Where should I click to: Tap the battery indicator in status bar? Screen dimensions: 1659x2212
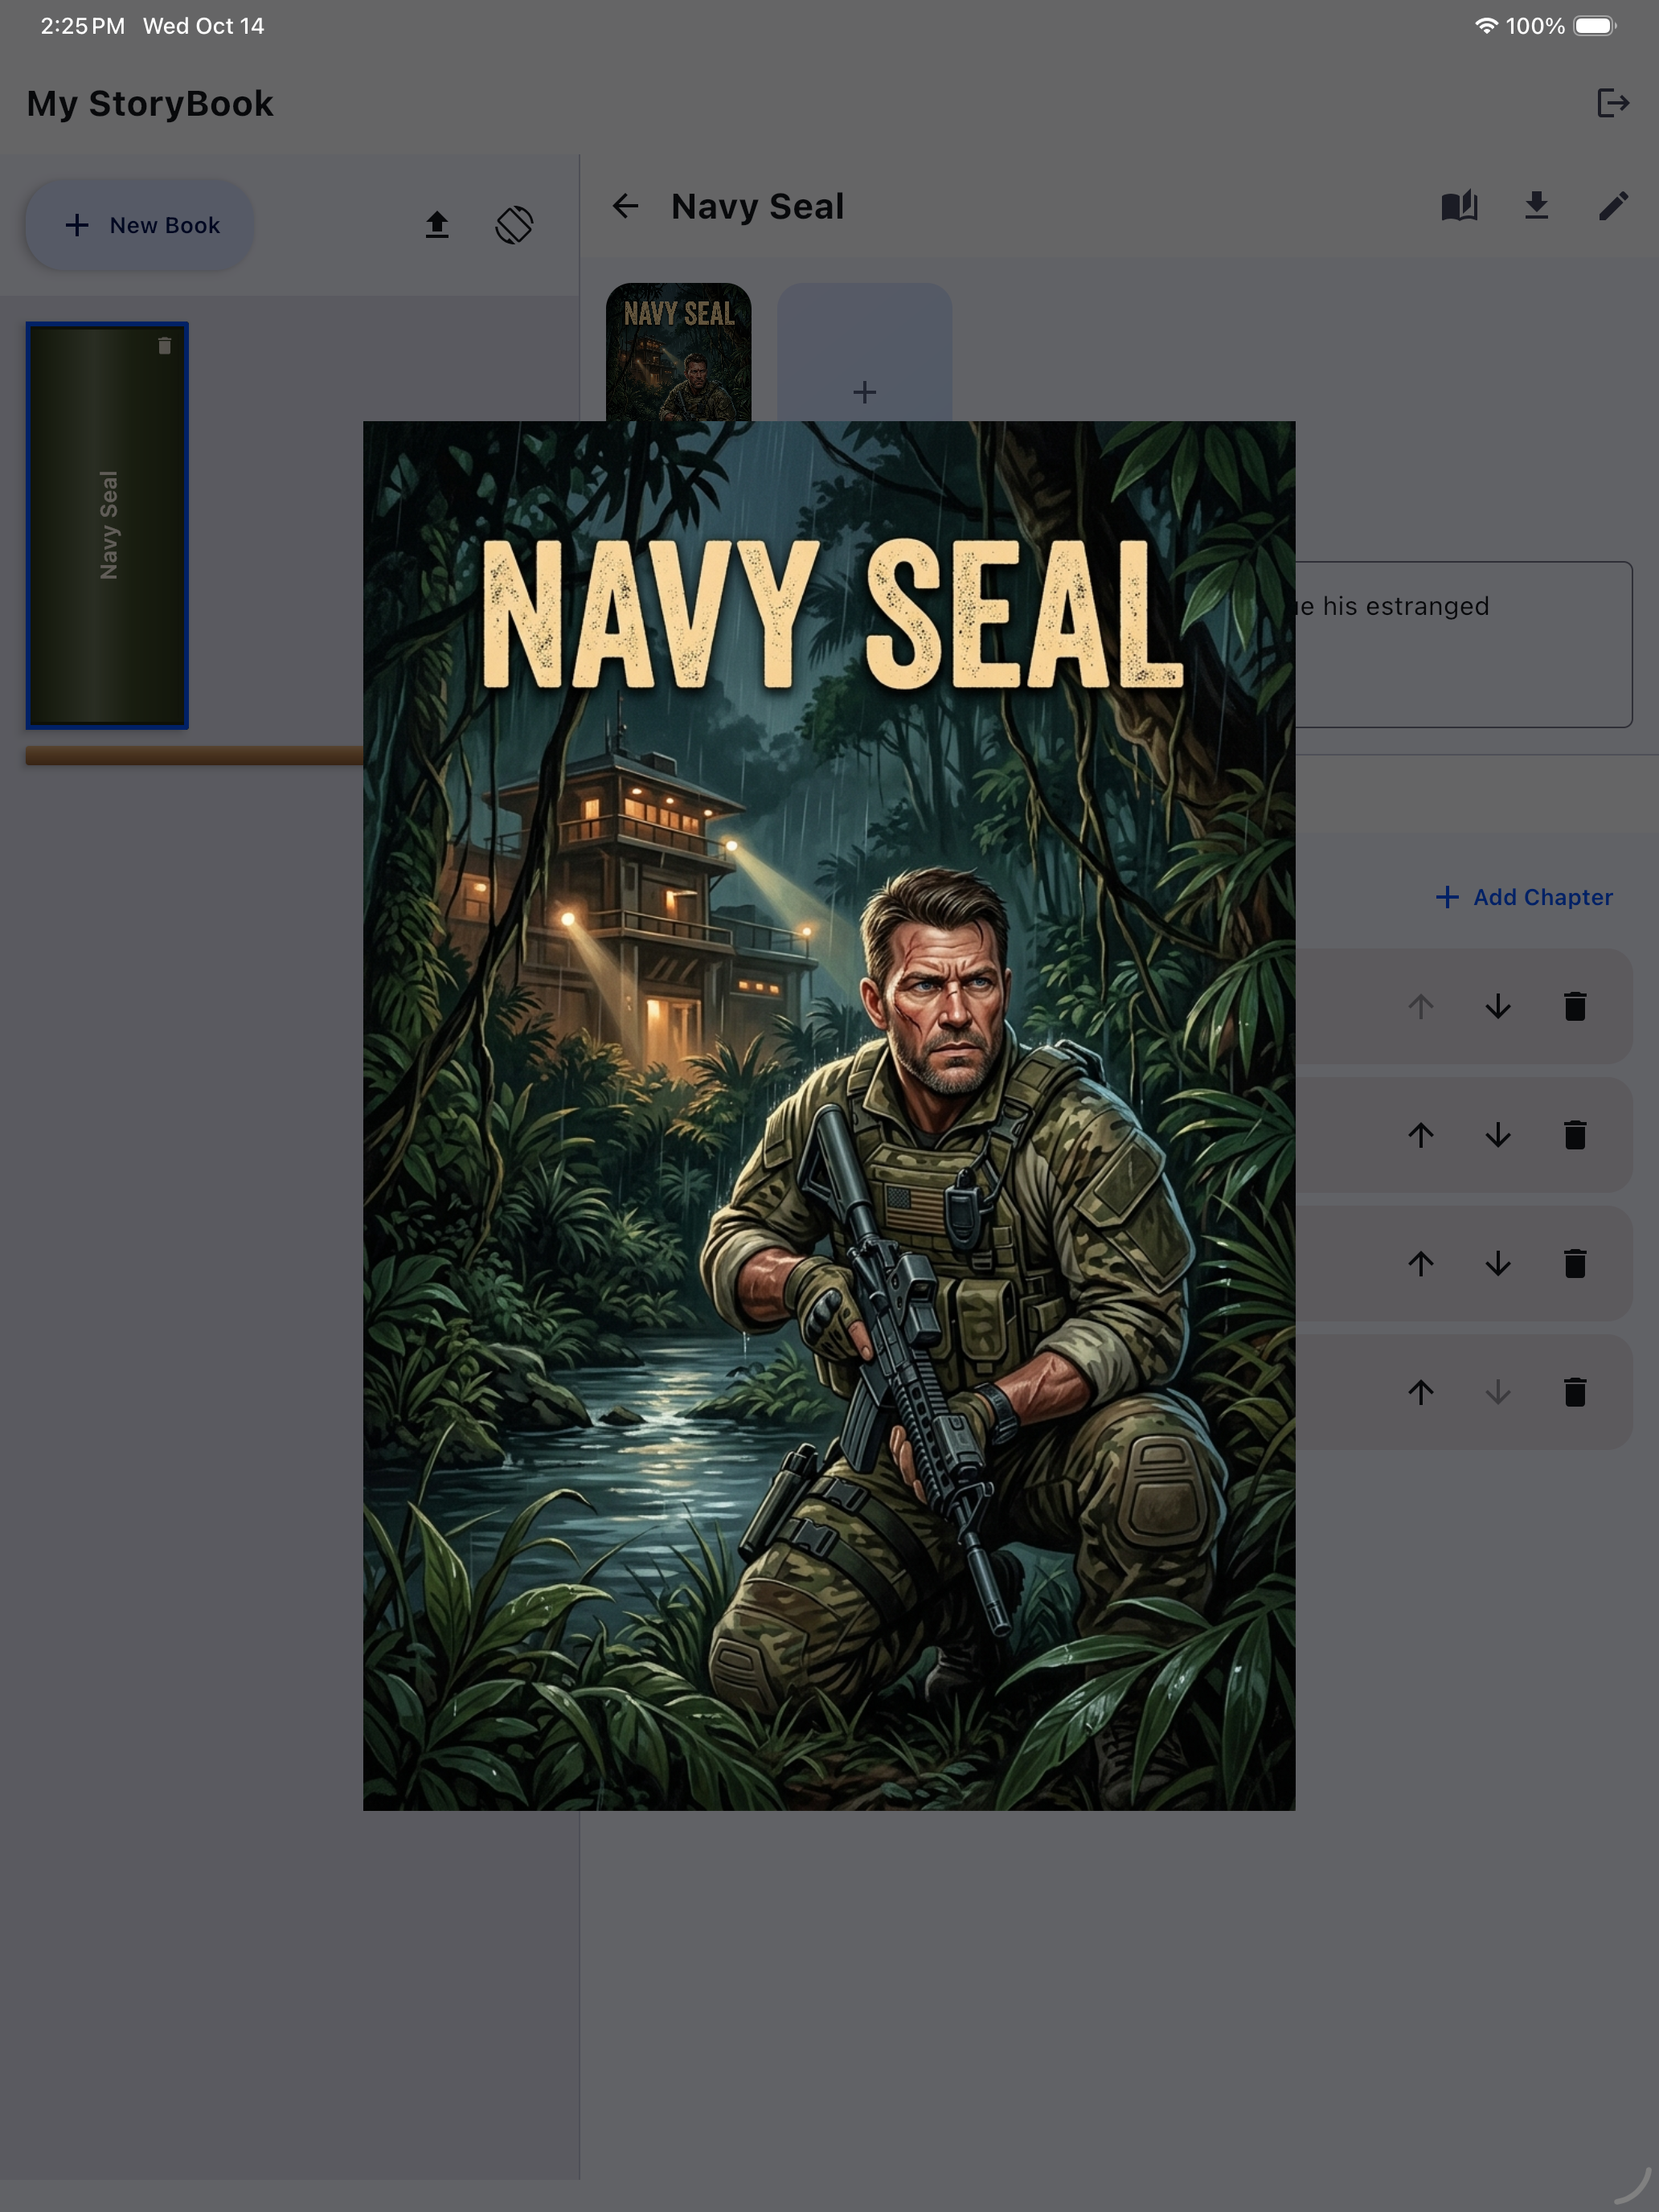coord(1594,26)
